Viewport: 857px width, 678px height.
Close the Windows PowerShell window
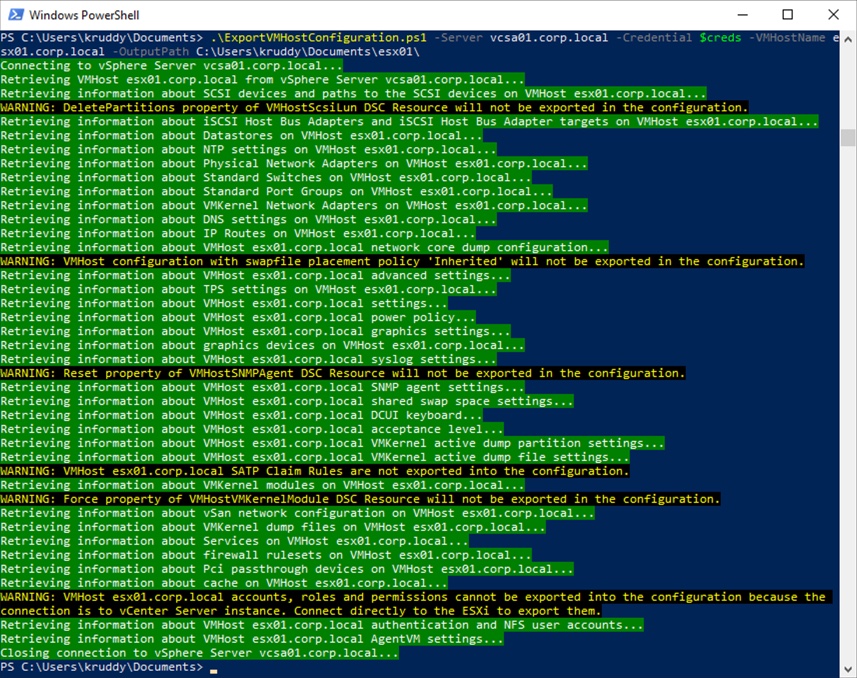tap(833, 15)
